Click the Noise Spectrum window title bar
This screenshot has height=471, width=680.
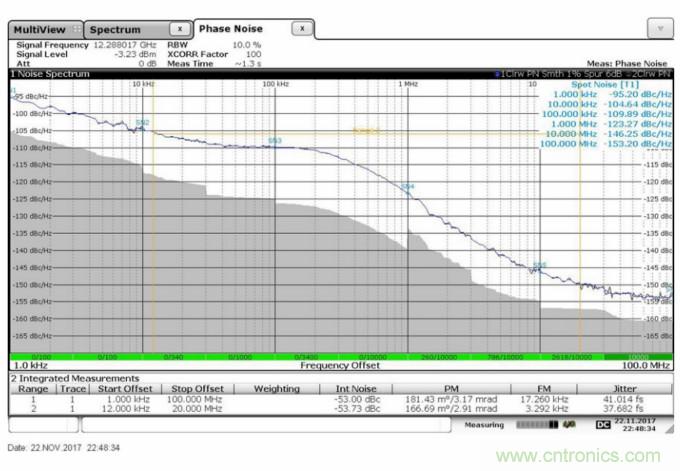click(x=200, y=74)
